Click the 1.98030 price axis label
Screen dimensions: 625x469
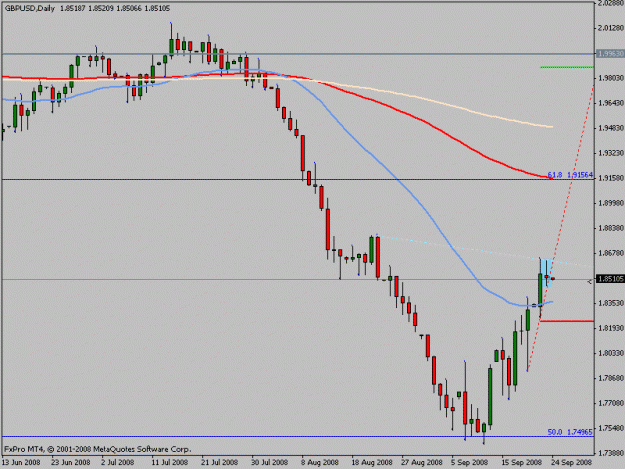(x=610, y=78)
